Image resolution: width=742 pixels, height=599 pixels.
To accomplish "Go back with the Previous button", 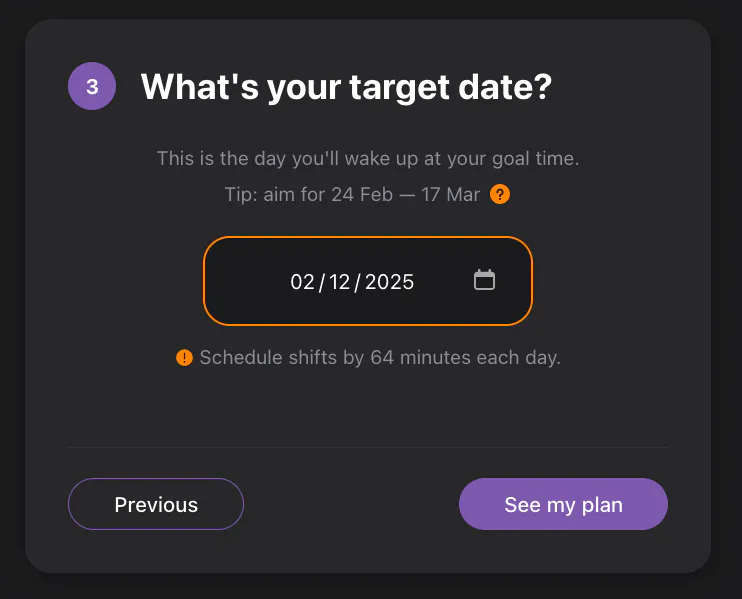I will [156, 504].
